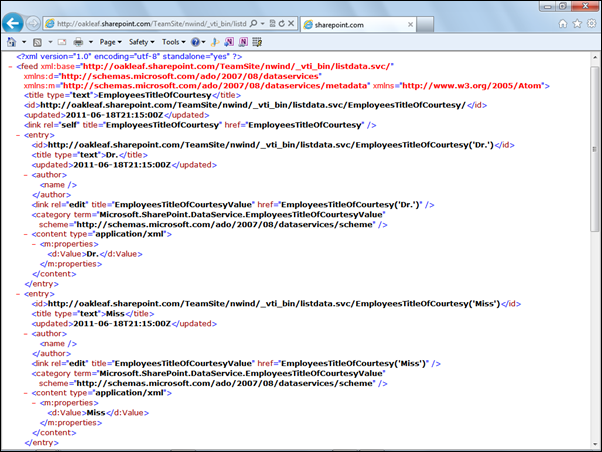Click the Forward navigation arrow
Viewport: 602px width, 452px height.
coord(33,23)
